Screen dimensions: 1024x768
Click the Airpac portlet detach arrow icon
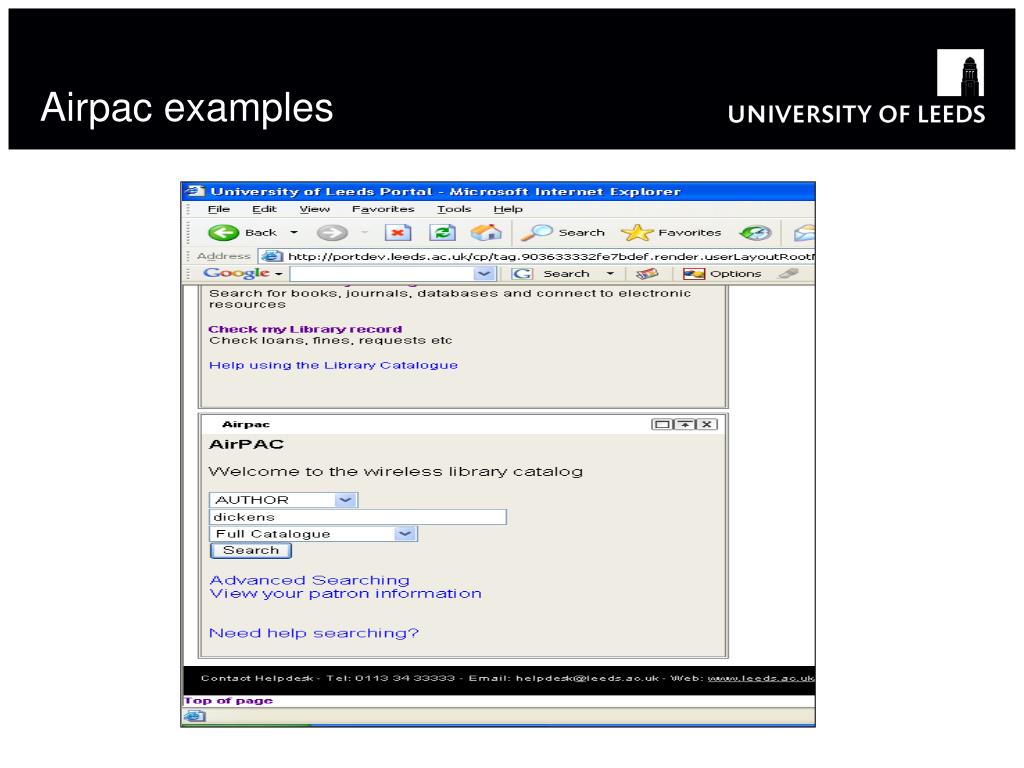pos(684,424)
